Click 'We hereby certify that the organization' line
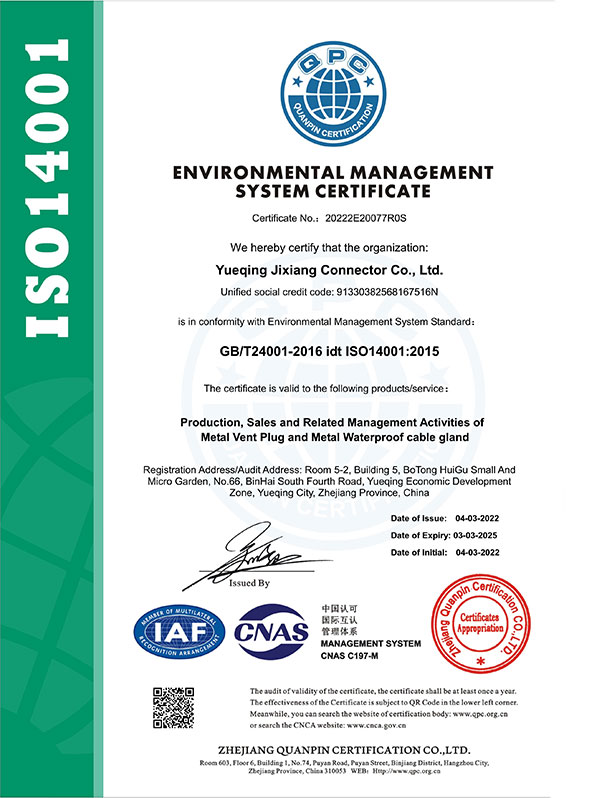600x798 pixels. coord(329,248)
